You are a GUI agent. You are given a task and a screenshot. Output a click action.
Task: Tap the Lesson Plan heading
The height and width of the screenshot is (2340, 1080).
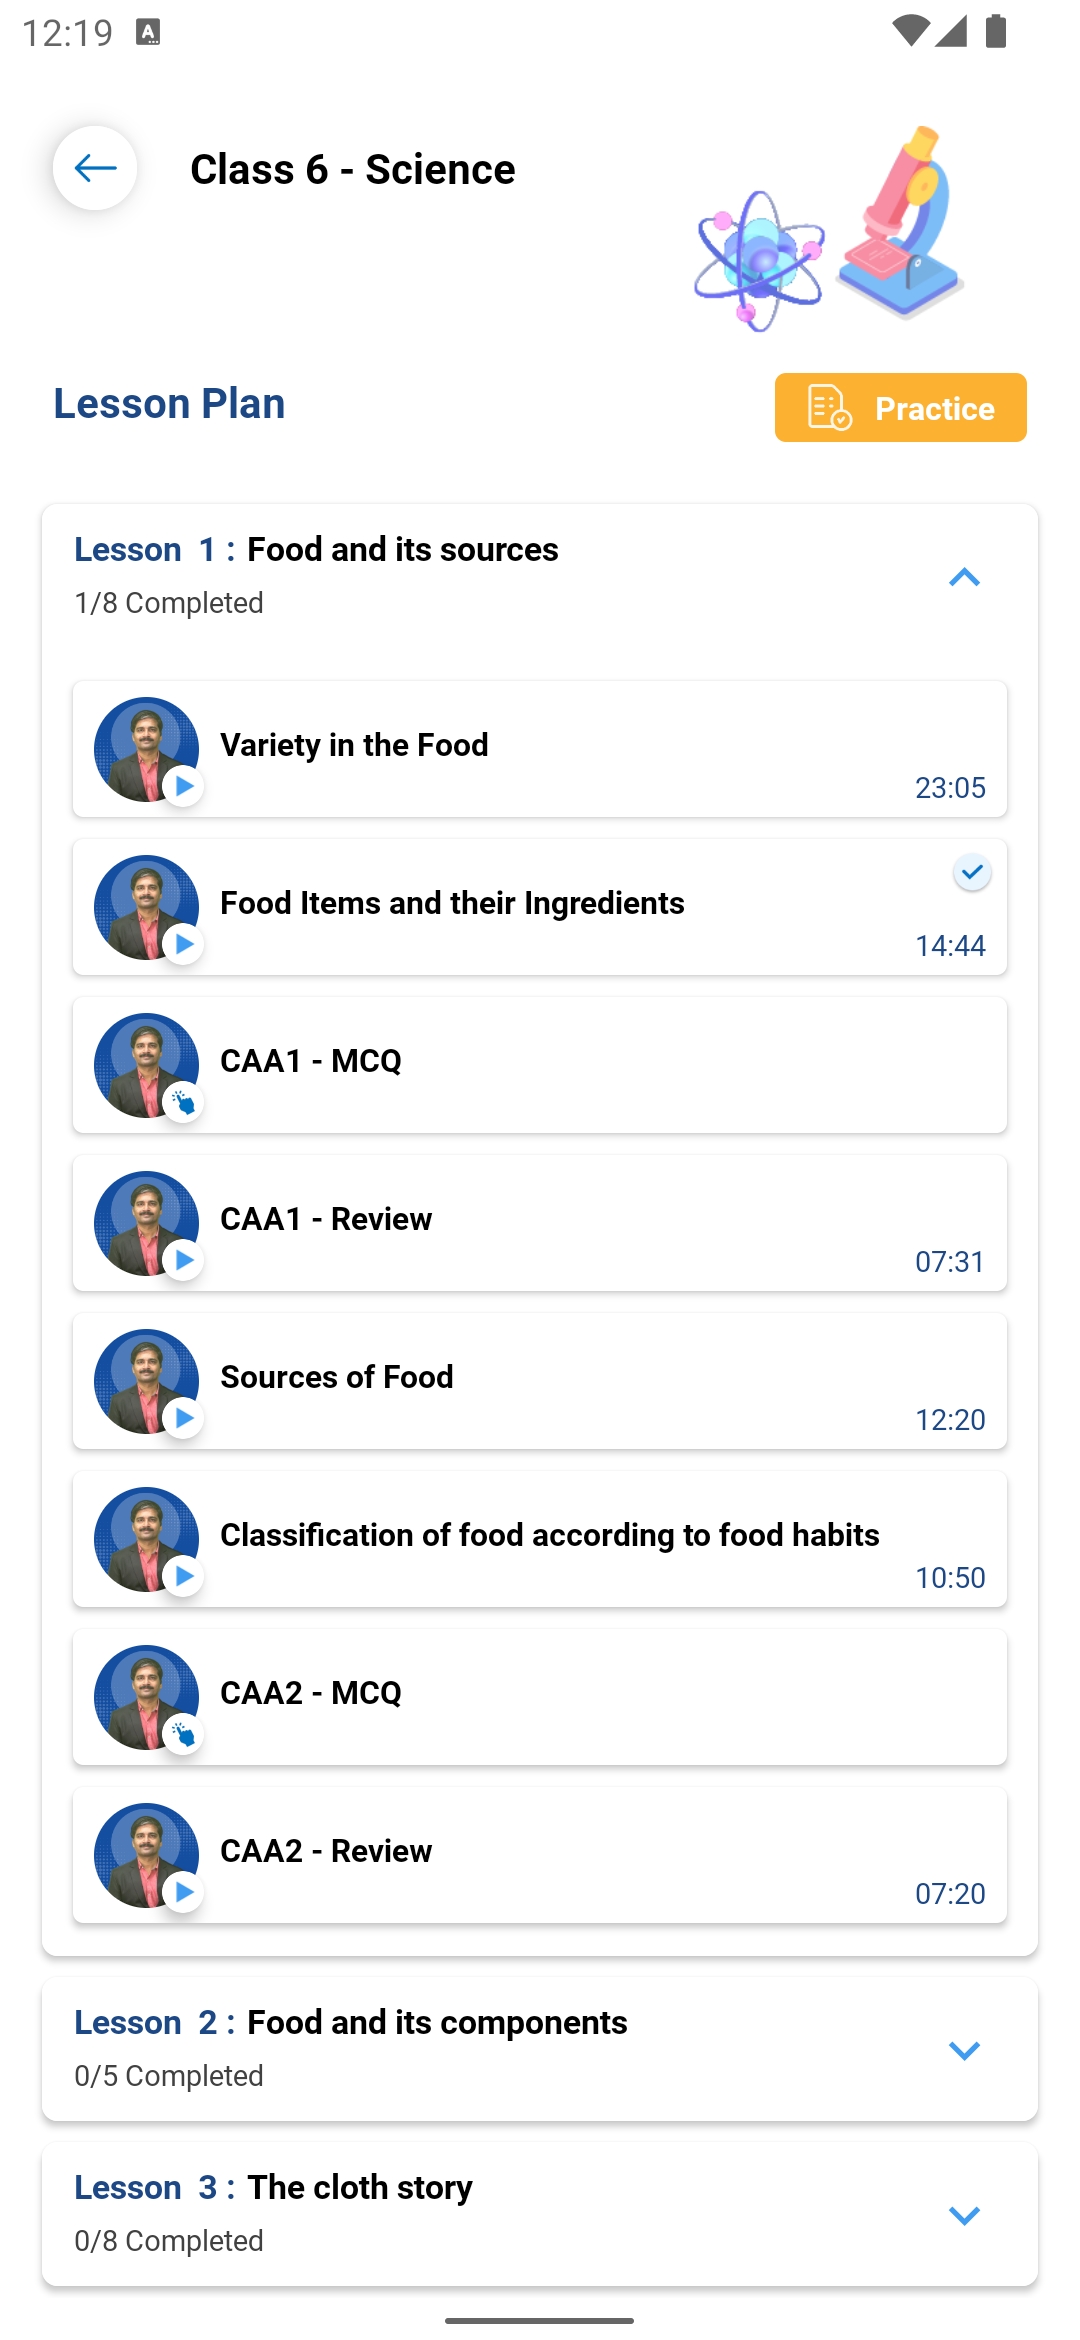pyautogui.click(x=169, y=404)
